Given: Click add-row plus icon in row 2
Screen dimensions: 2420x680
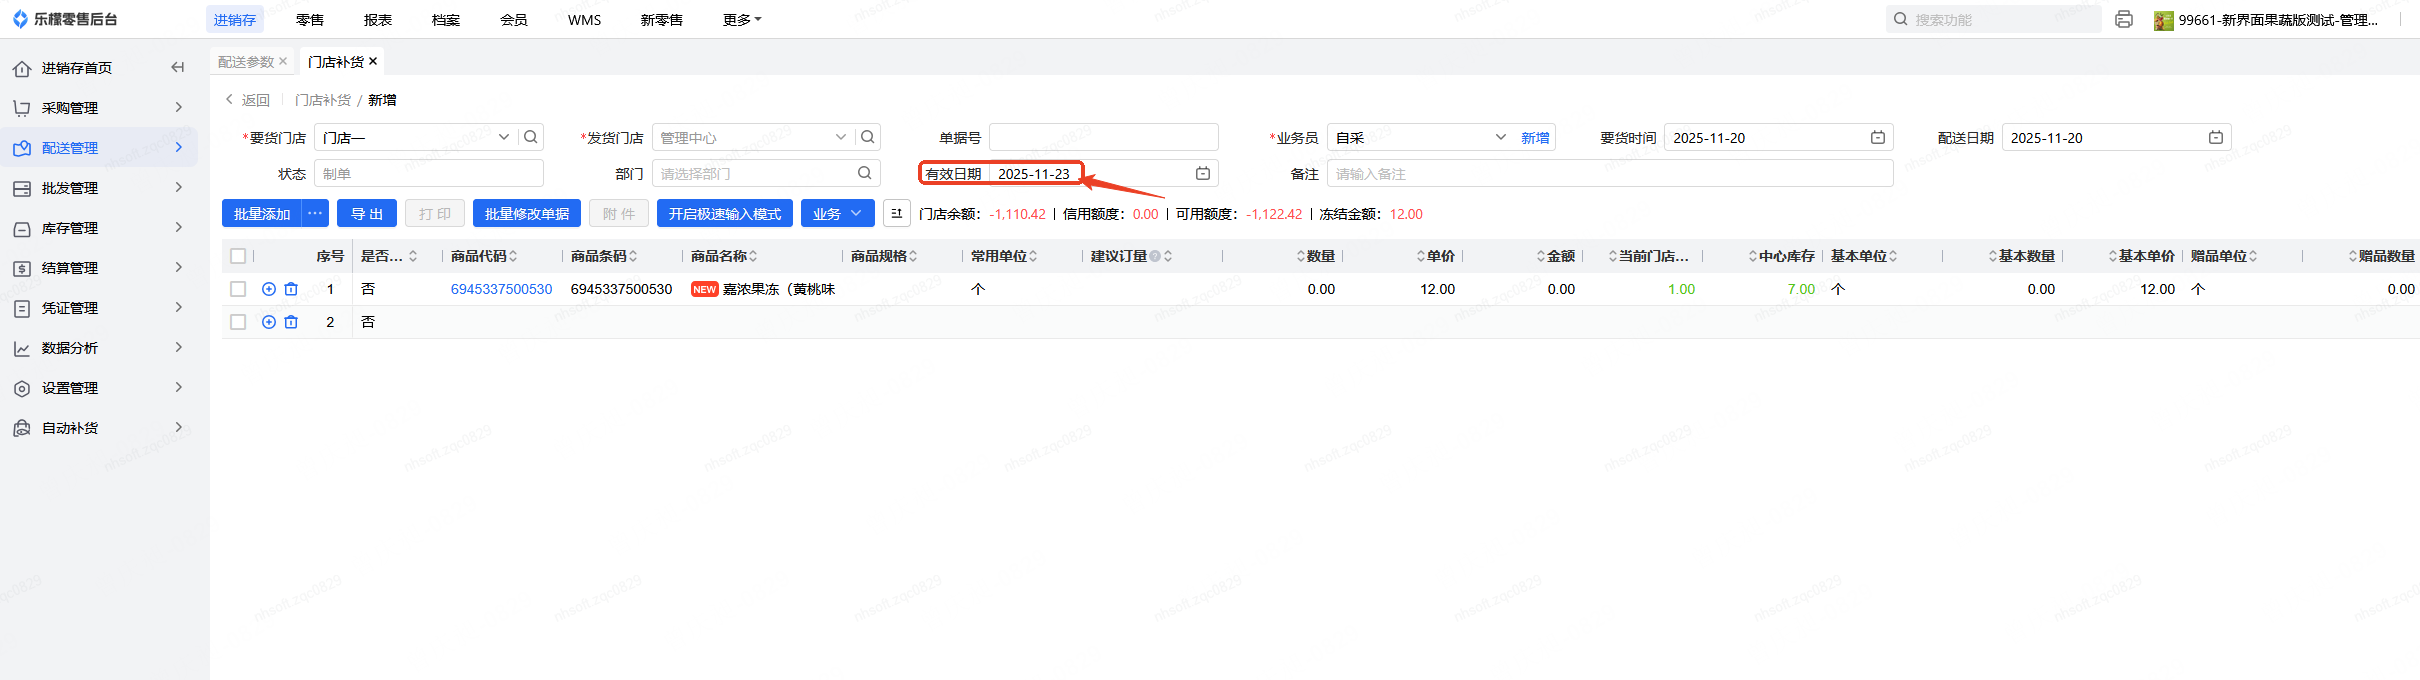Looking at the screenshot, I should [x=269, y=322].
